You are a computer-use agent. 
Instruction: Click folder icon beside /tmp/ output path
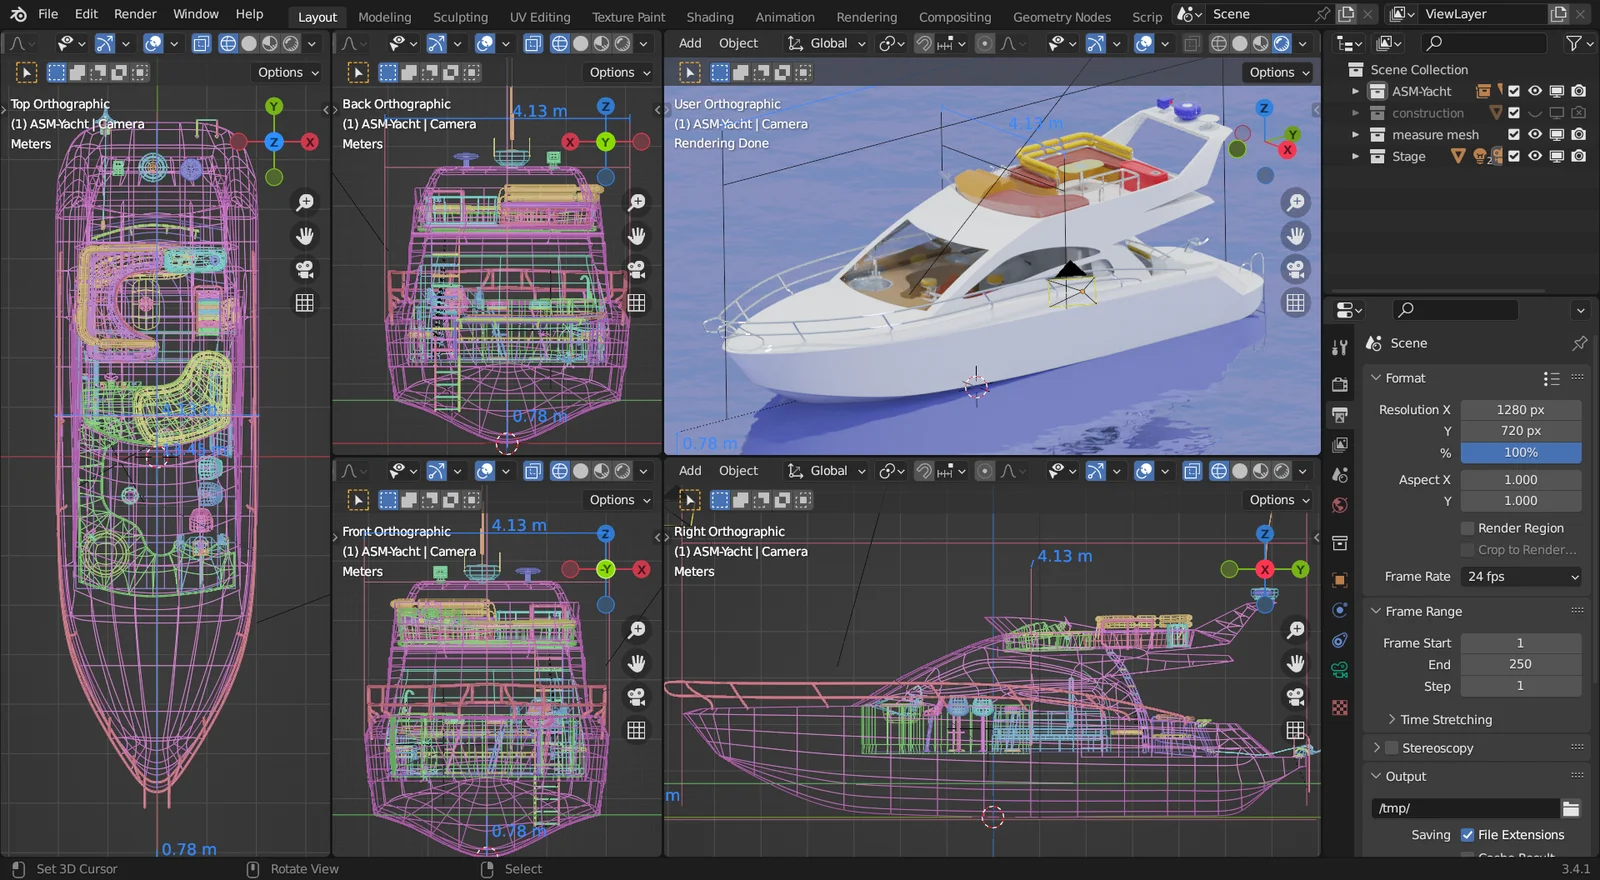[x=1571, y=808]
